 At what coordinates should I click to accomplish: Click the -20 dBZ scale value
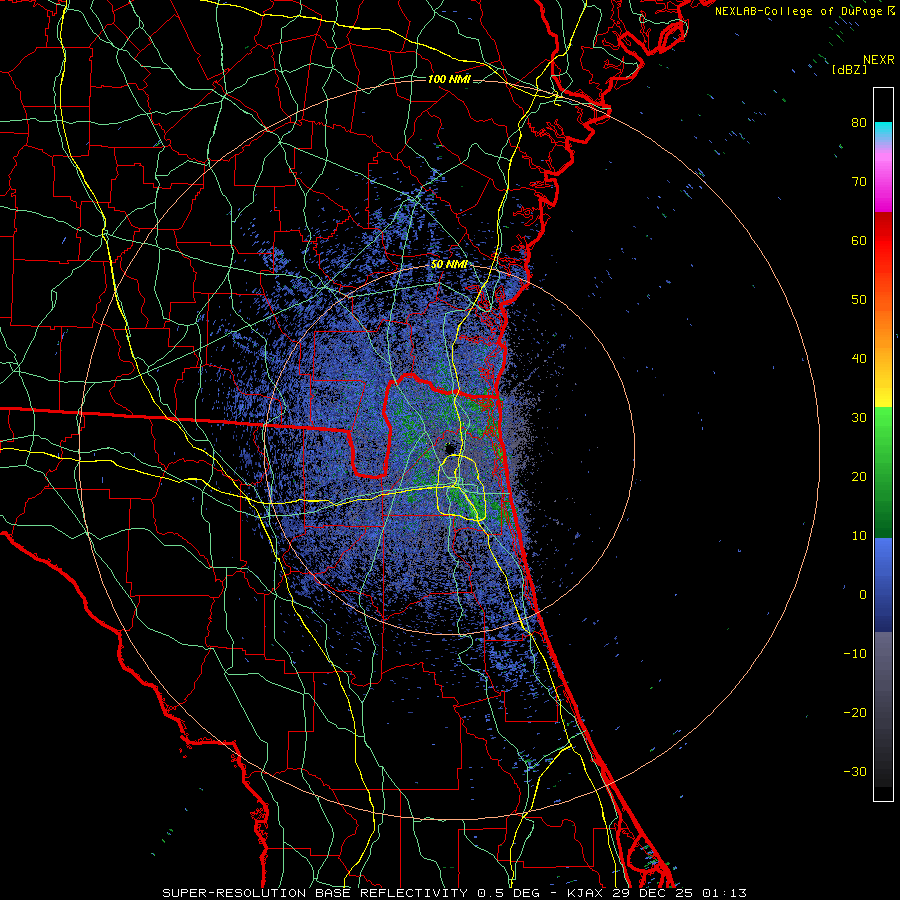click(855, 712)
